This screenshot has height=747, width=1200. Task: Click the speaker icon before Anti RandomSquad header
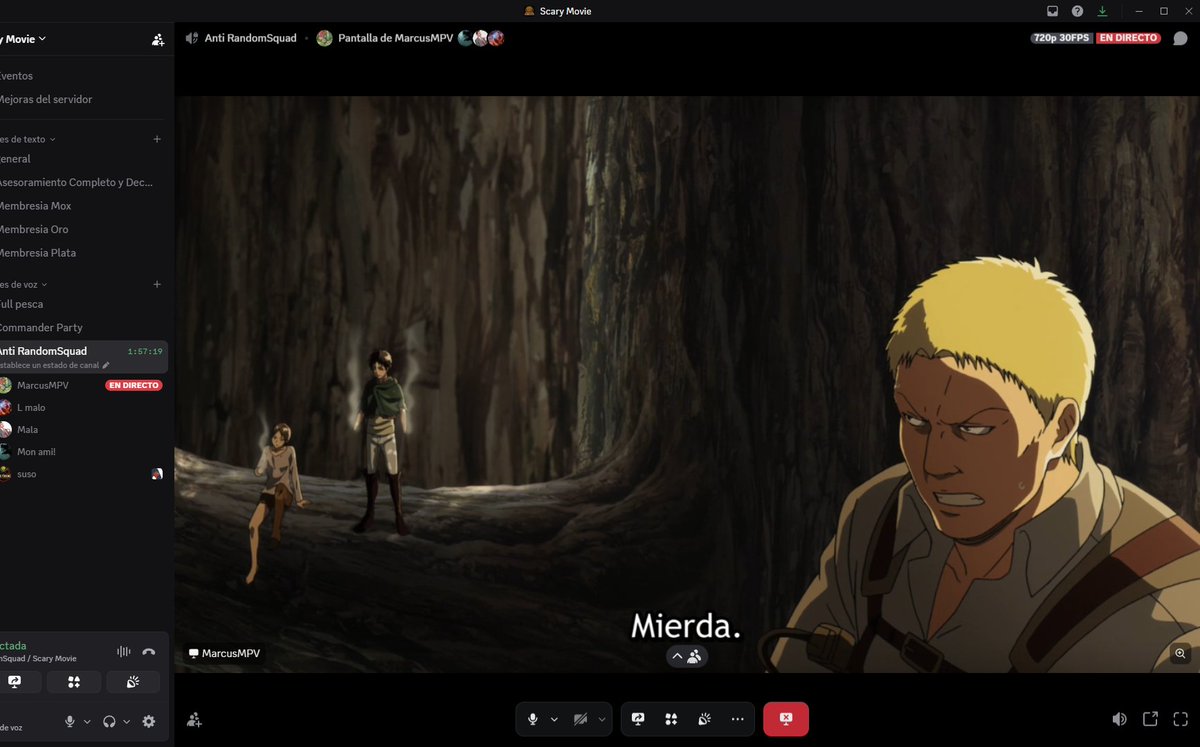[192, 38]
